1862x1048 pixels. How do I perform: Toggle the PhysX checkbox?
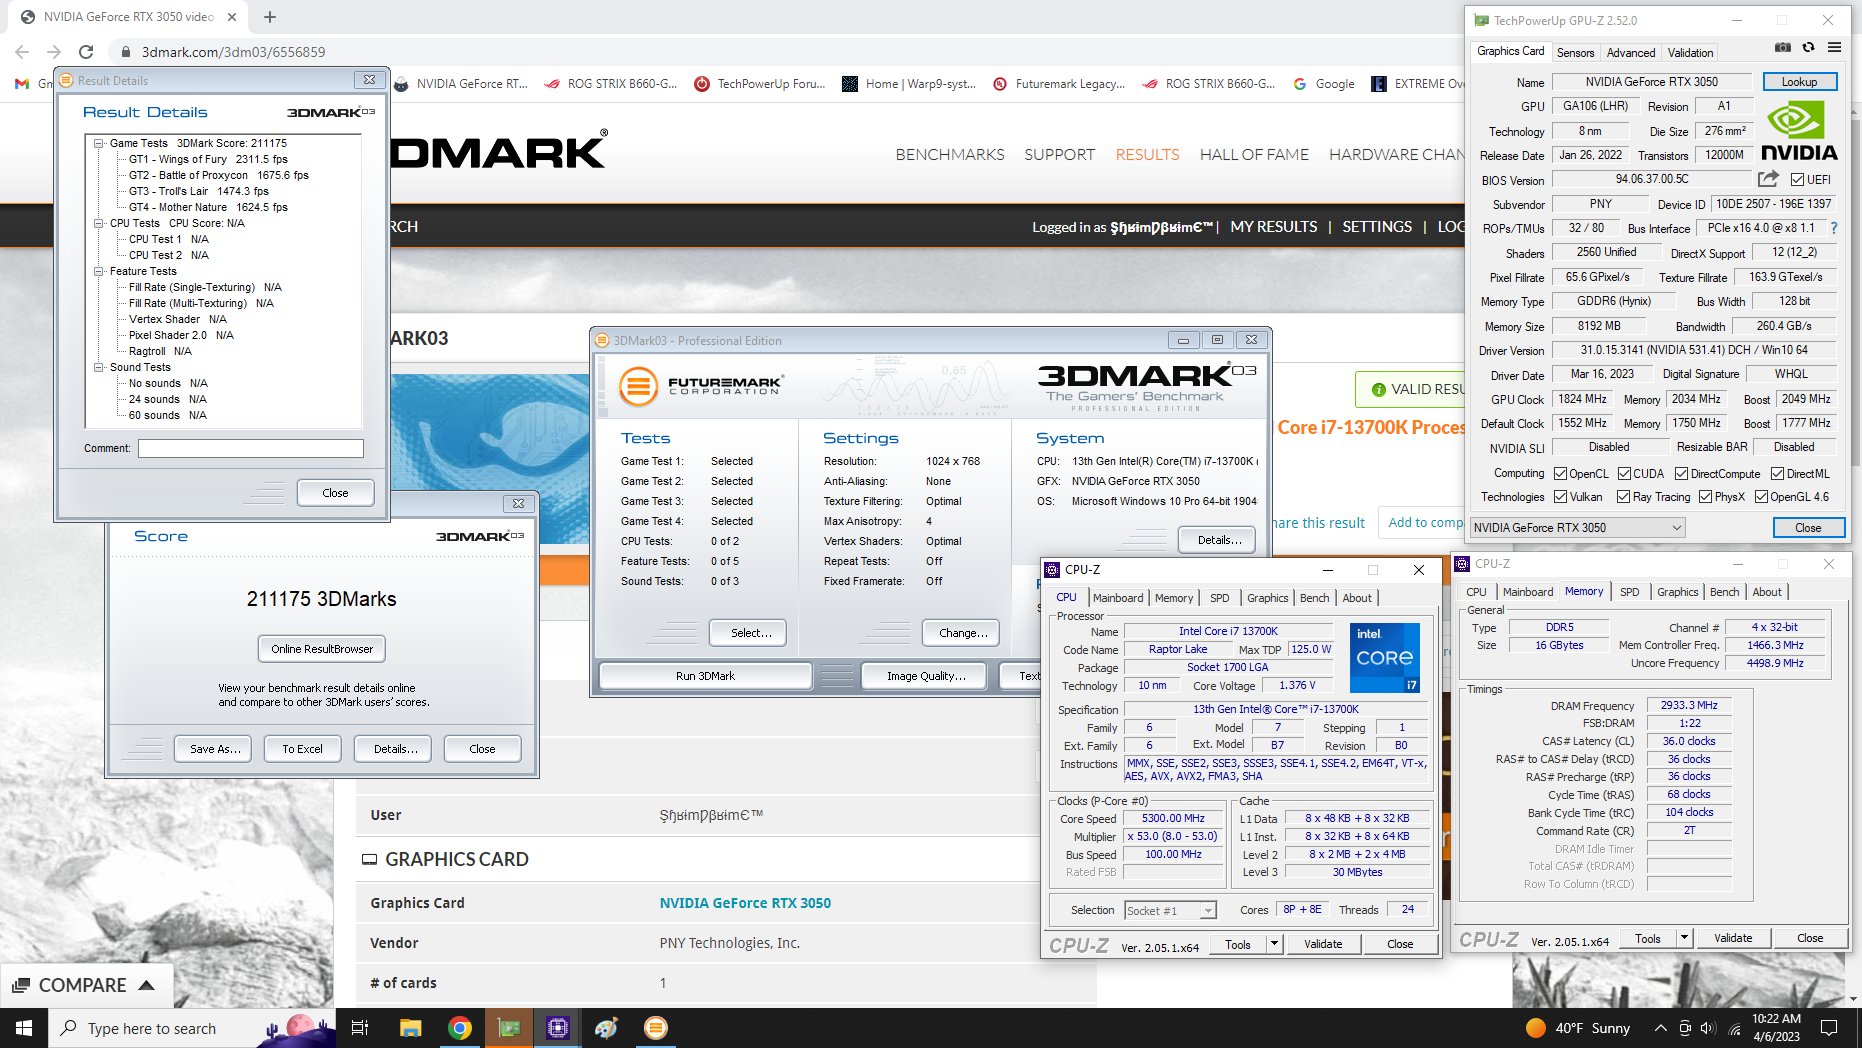tap(1706, 497)
